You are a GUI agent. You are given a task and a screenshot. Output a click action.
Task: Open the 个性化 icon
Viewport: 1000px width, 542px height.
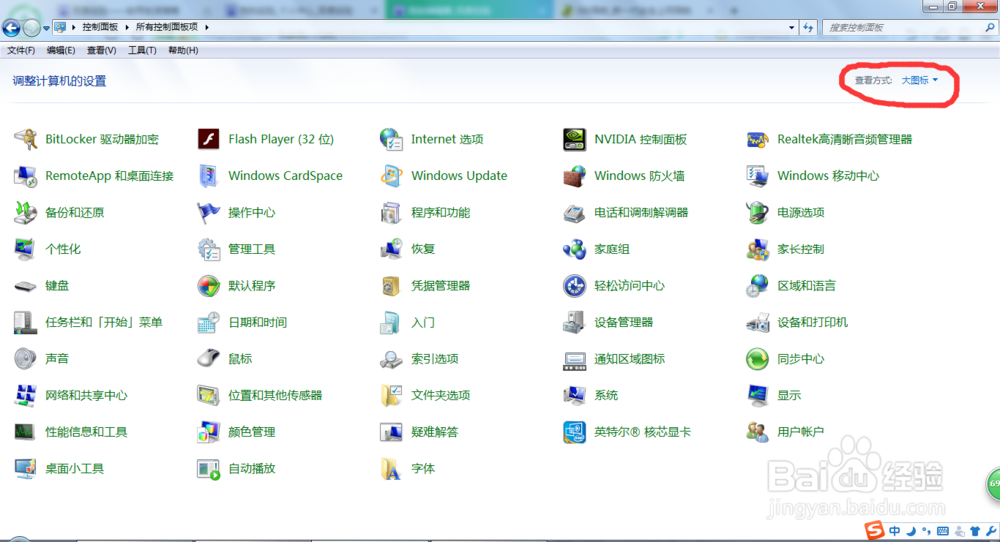click(x=26, y=249)
